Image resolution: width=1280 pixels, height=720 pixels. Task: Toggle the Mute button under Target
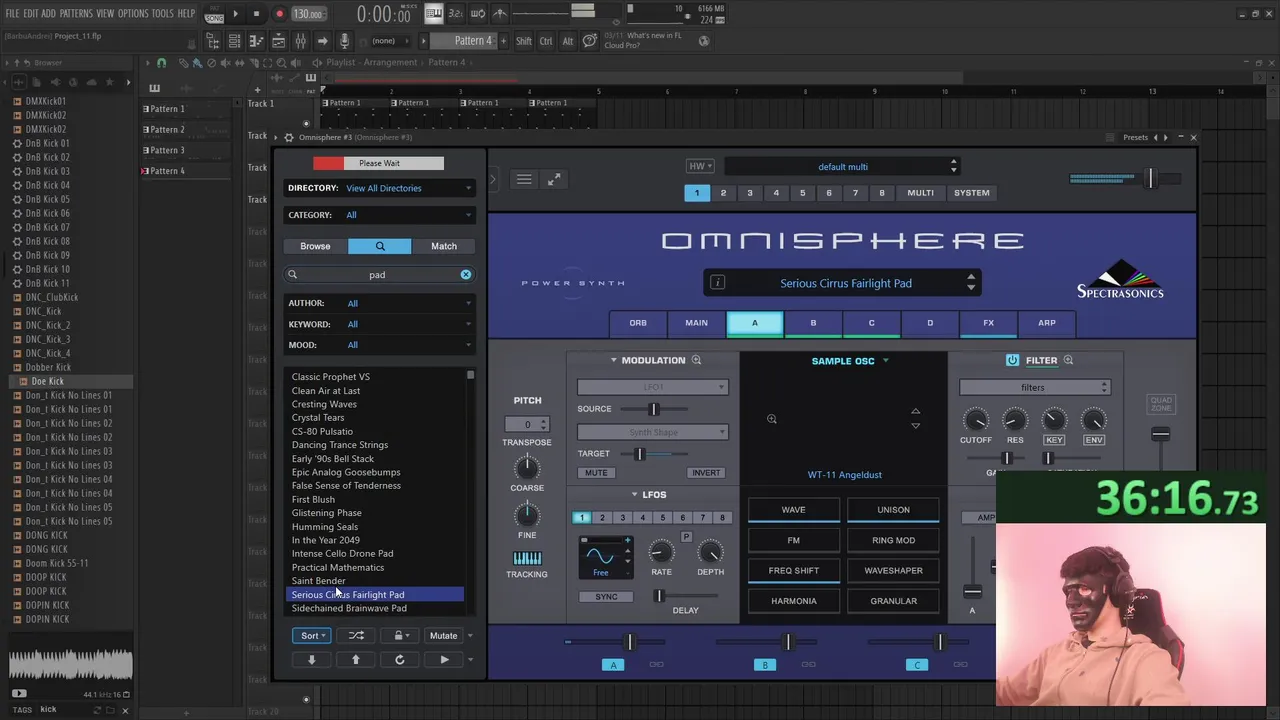(596, 473)
